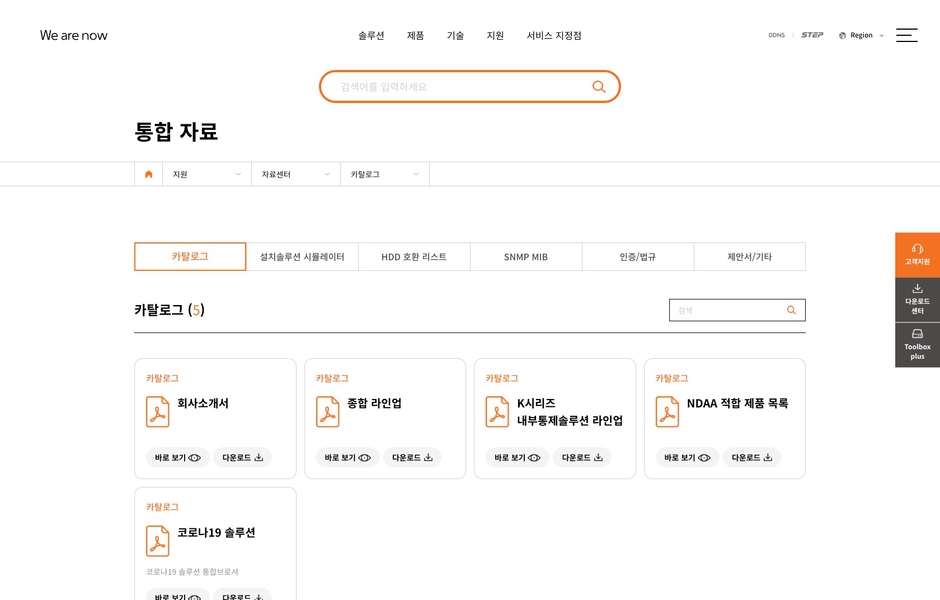Preview K시리즈 catalog with 바로 보기
Screen dimensions: 940x600
(x=517, y=457)
